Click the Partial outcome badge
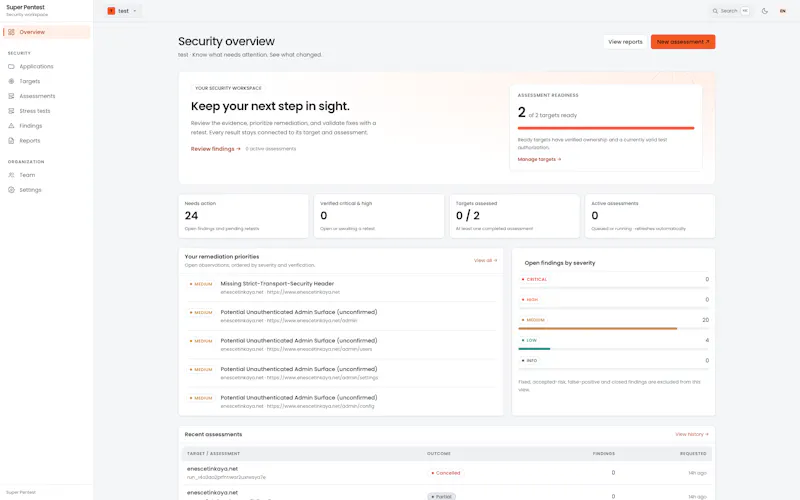Viewport: 800px width, 500px height. tap(441, 496)
